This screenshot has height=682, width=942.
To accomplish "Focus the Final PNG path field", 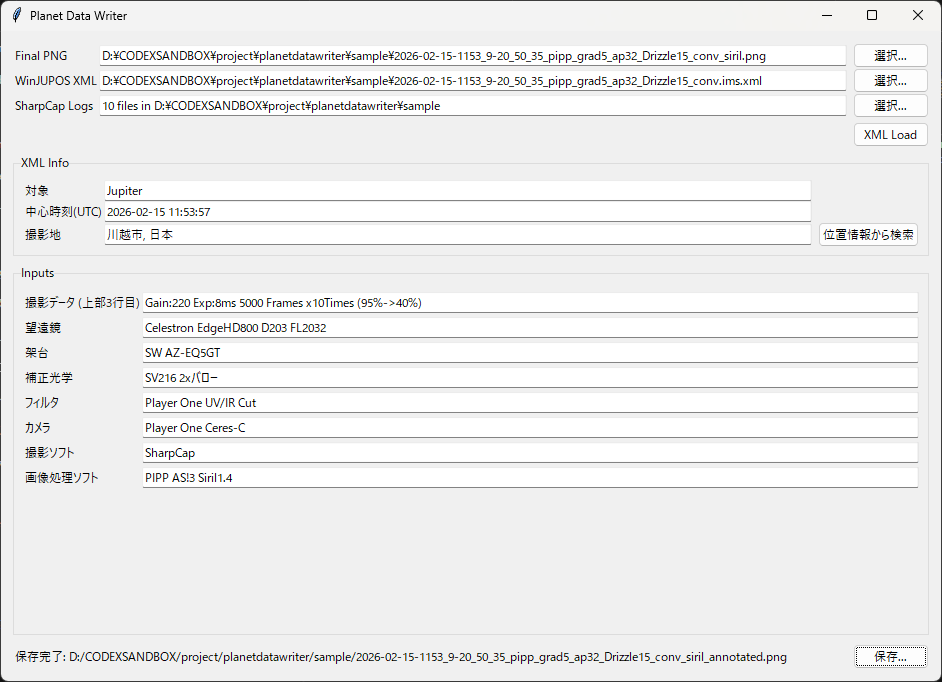I will pos(472,55).
